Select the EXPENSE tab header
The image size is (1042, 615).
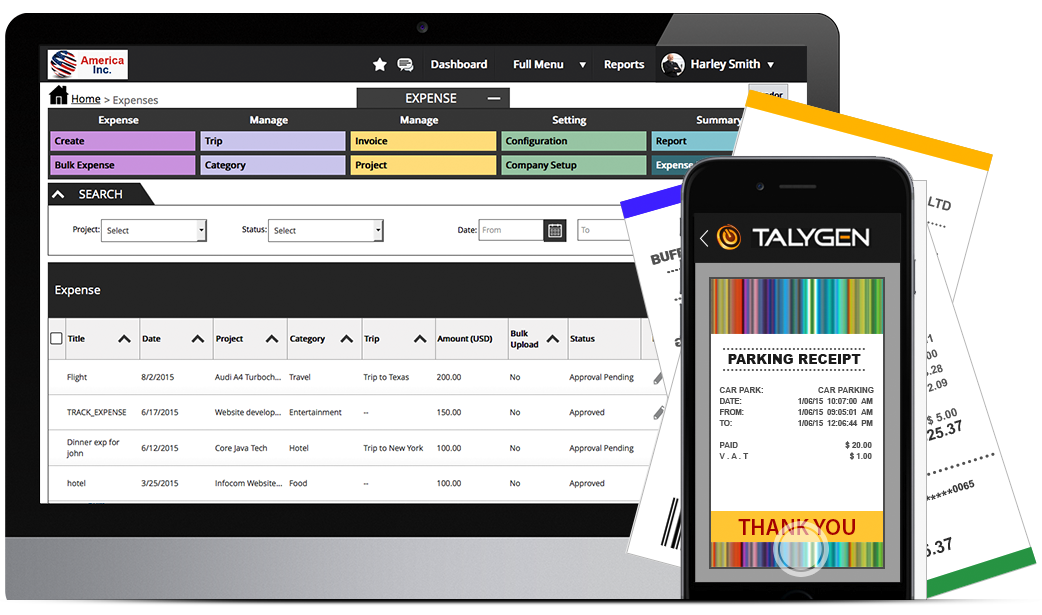(431, 98)
